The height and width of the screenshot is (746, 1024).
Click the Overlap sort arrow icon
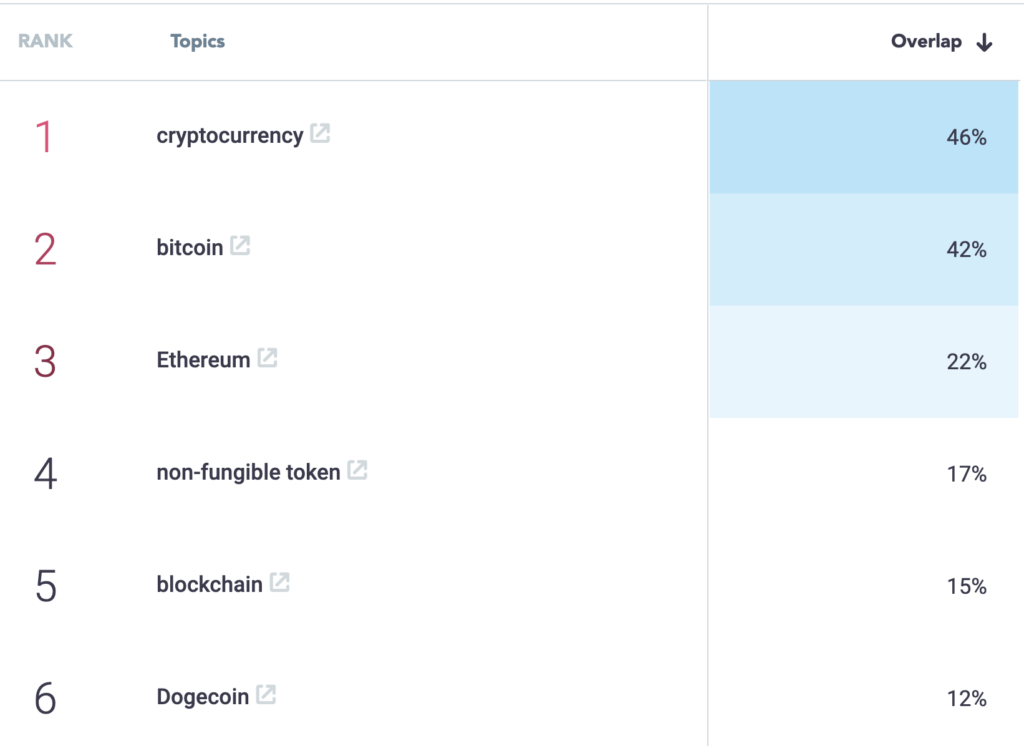[985, 42]
